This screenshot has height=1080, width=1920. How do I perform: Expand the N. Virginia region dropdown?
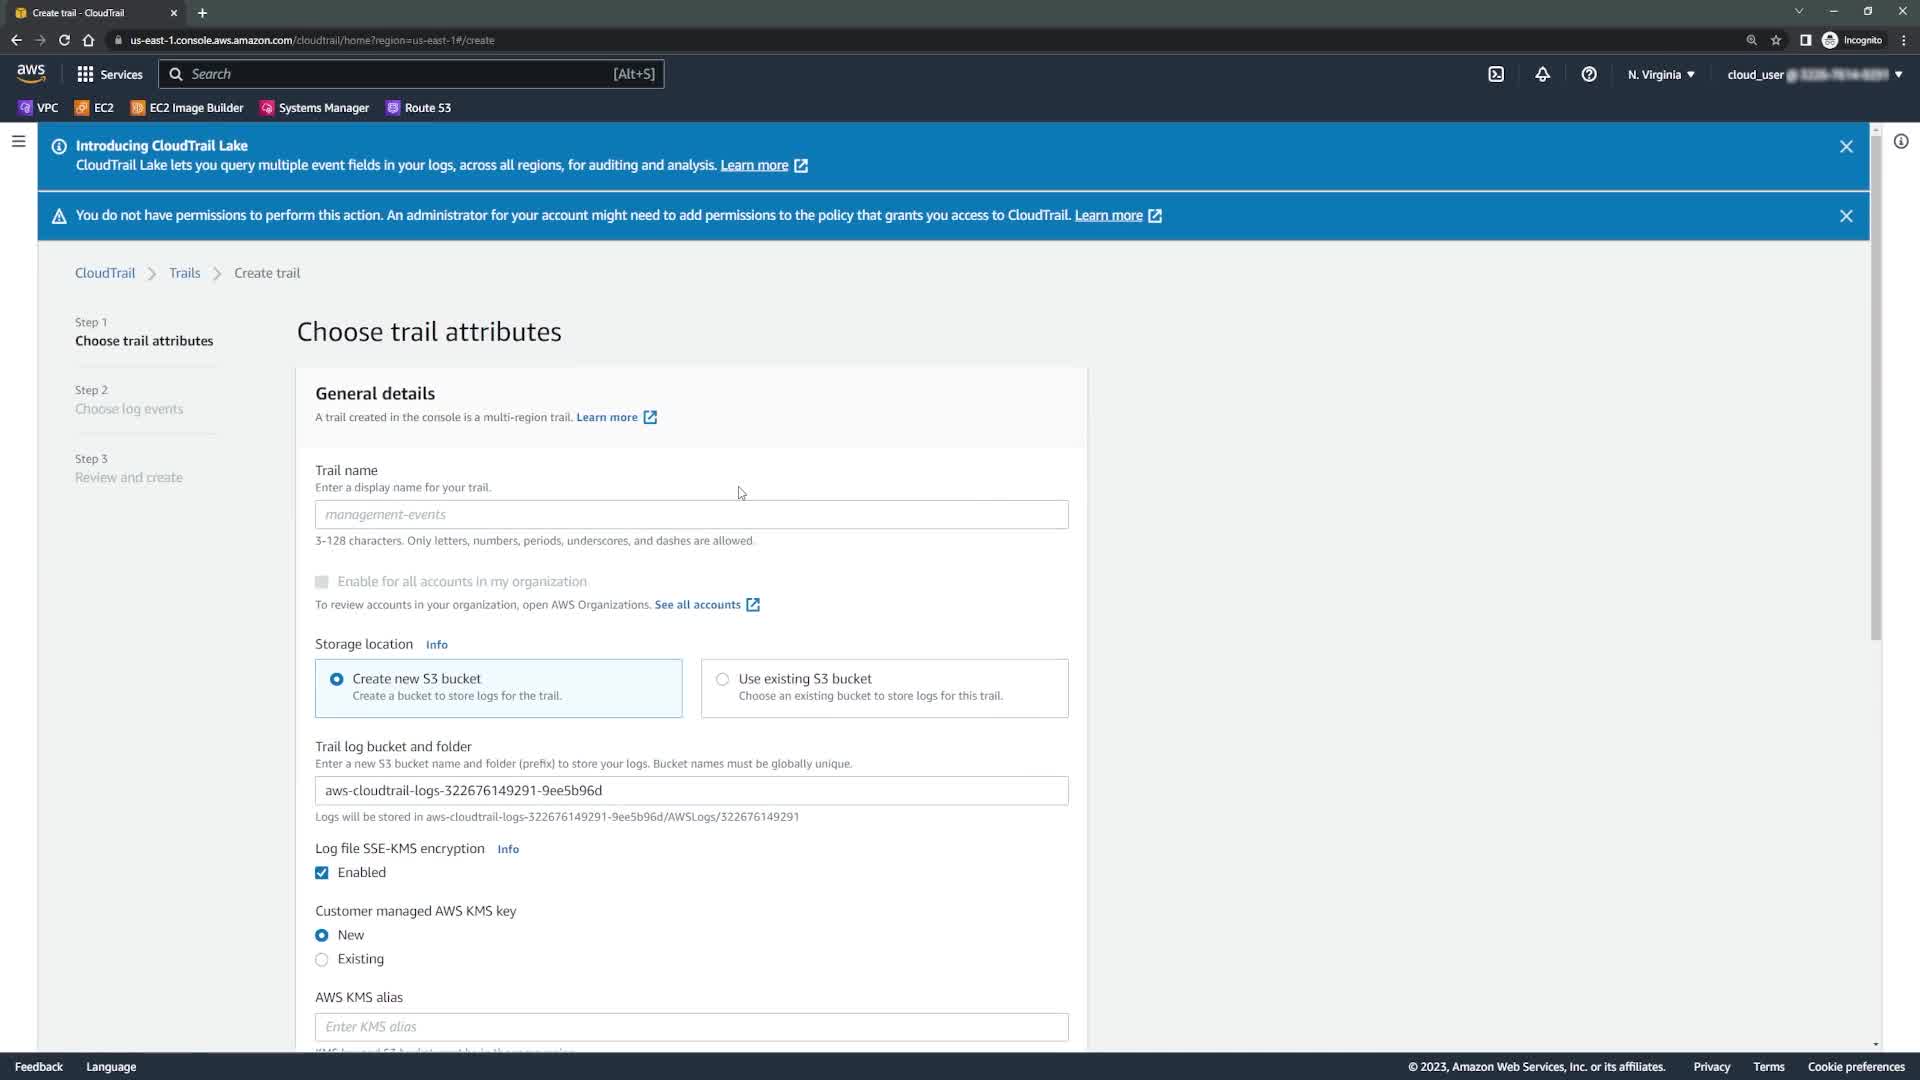coord(1660,74)
